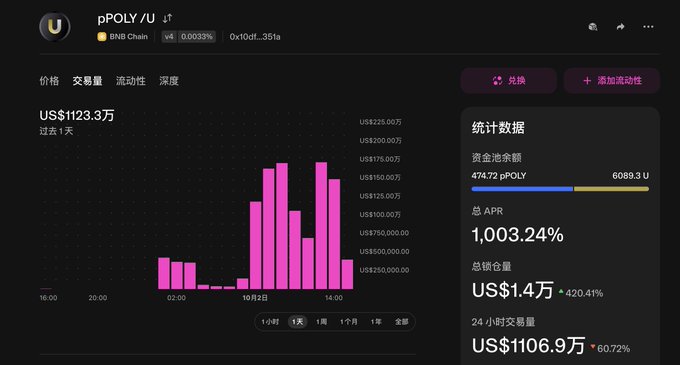
Task: Click the first pink bar before 02:00
Action: [164, 274]
